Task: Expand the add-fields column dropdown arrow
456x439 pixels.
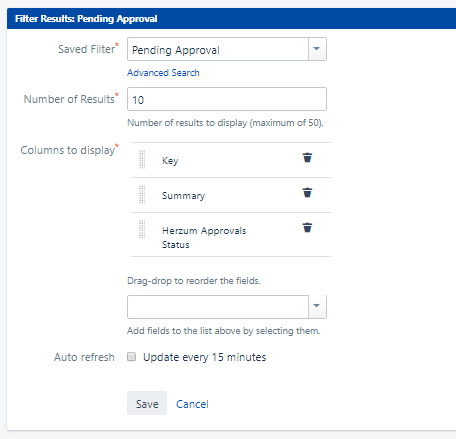Action: tap(317, 307)
